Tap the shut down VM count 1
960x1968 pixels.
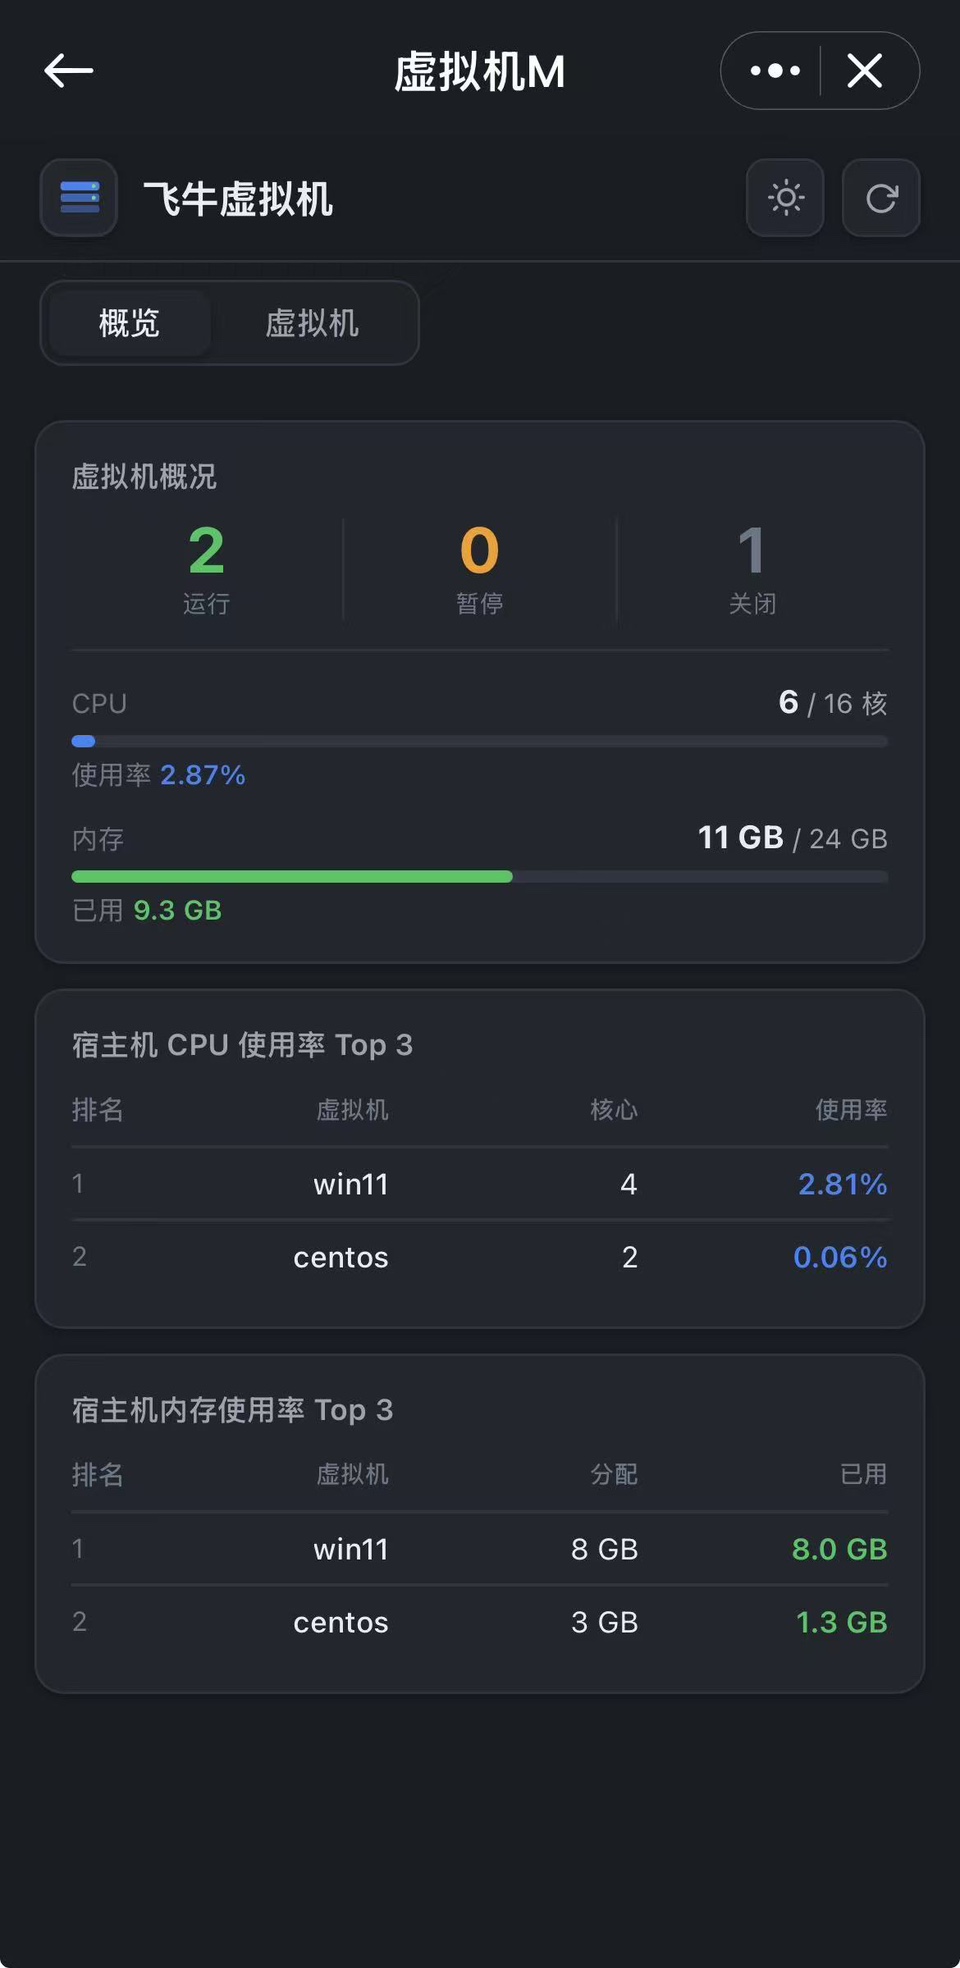[752, 551]
